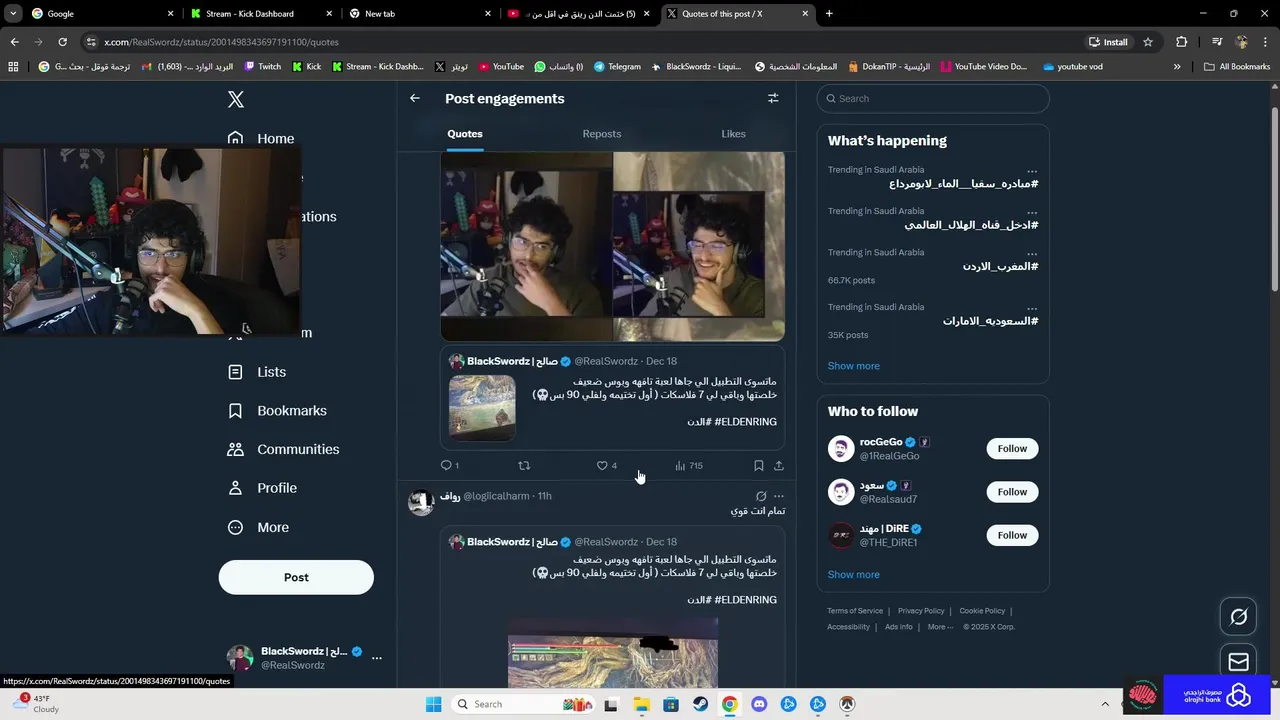Click Show more under Who to follow
The width and height of the screenshot is (1280, 720).
[854, 575]
